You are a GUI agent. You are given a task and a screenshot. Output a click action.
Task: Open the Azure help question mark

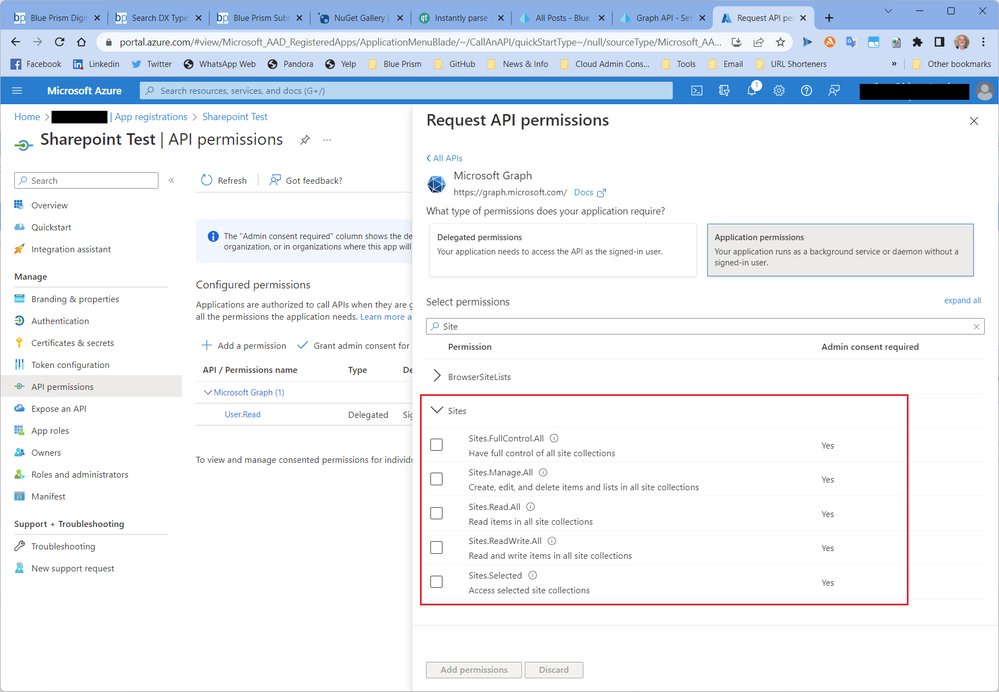click(806, 90)
